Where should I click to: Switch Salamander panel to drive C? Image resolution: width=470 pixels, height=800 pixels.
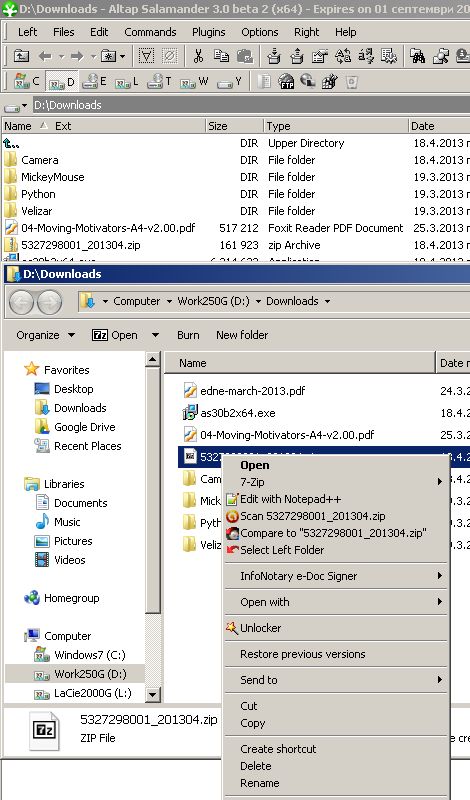[27, 82]
